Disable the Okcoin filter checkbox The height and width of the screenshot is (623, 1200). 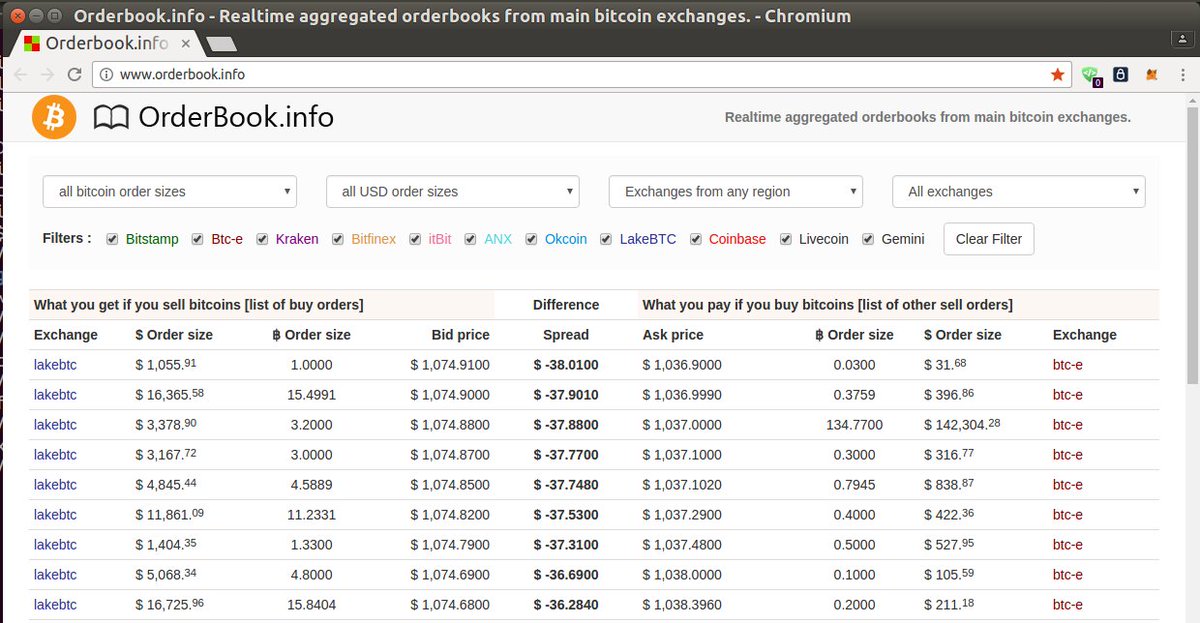pos(531,239)
